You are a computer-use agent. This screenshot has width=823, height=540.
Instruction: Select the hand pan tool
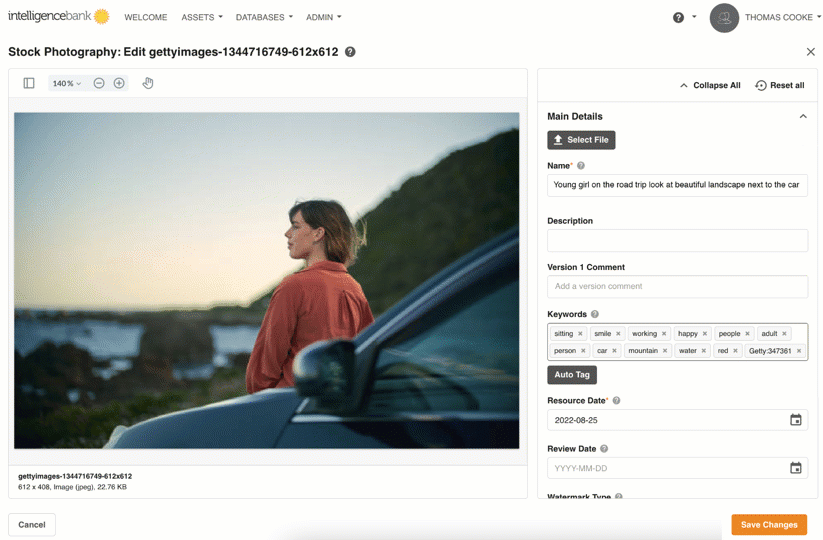pyautogui.click(x=148, y=83)
